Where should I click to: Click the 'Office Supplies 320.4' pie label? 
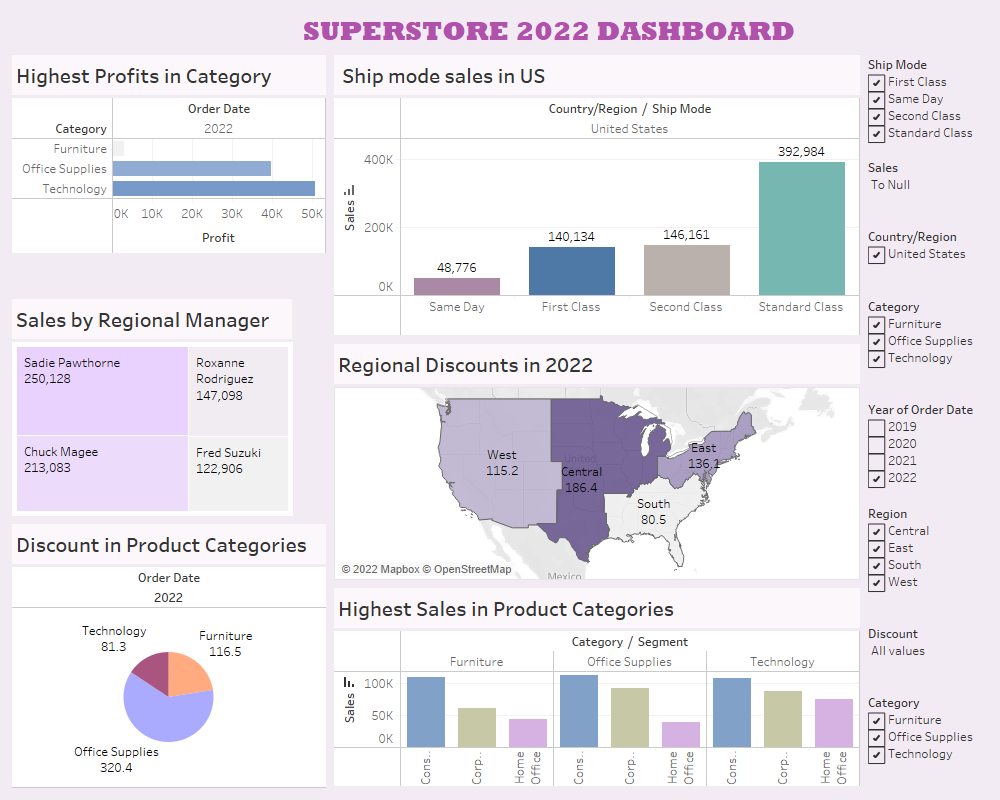tap(116, 760)
